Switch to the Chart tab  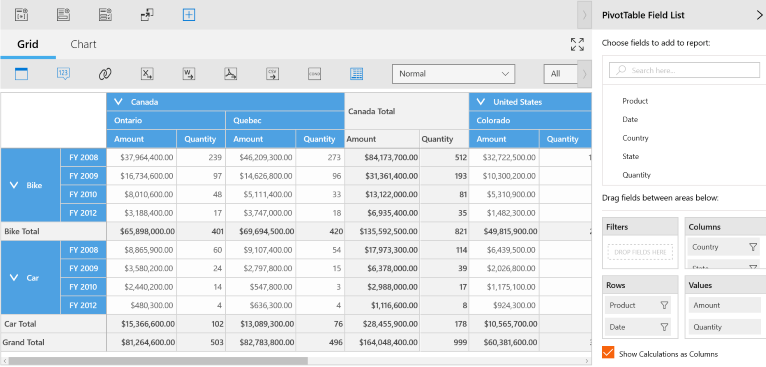[84, 44]
